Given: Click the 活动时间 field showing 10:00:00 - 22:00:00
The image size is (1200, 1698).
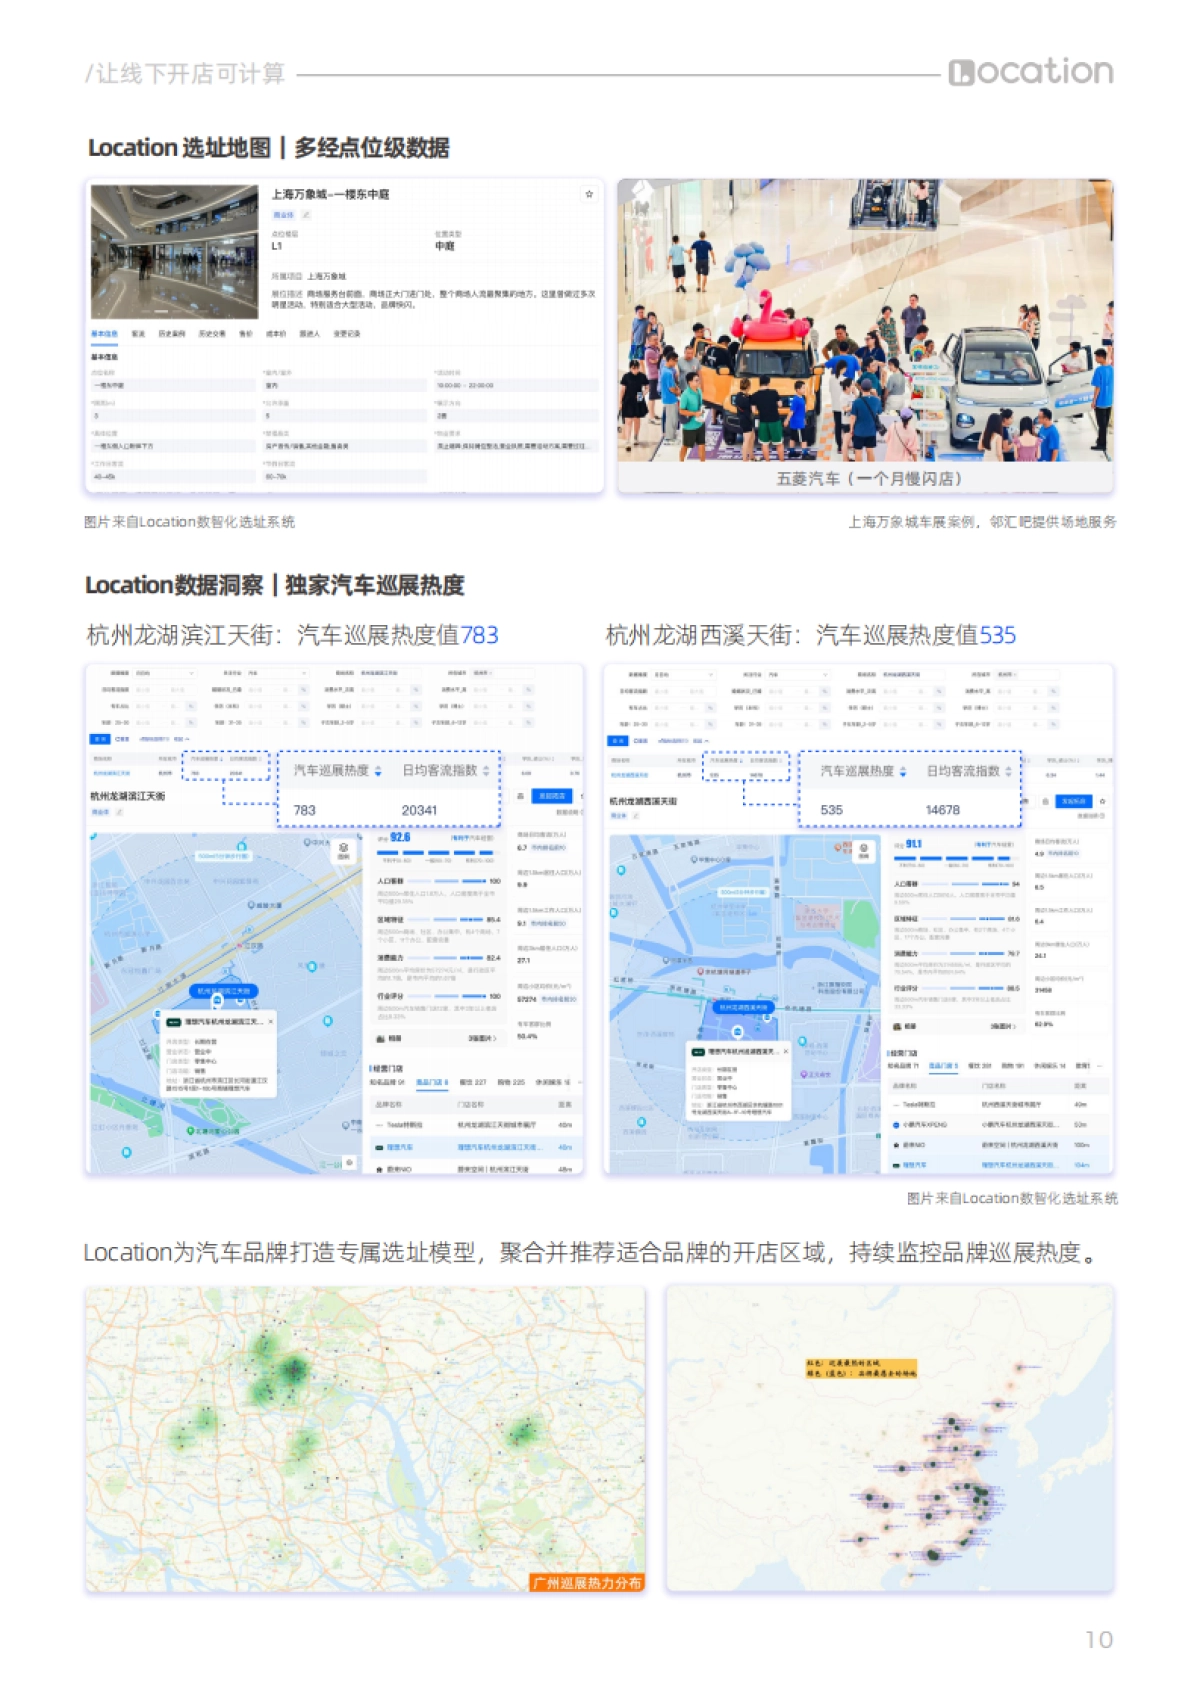Looking at the screenshot, I should point(516,385).
